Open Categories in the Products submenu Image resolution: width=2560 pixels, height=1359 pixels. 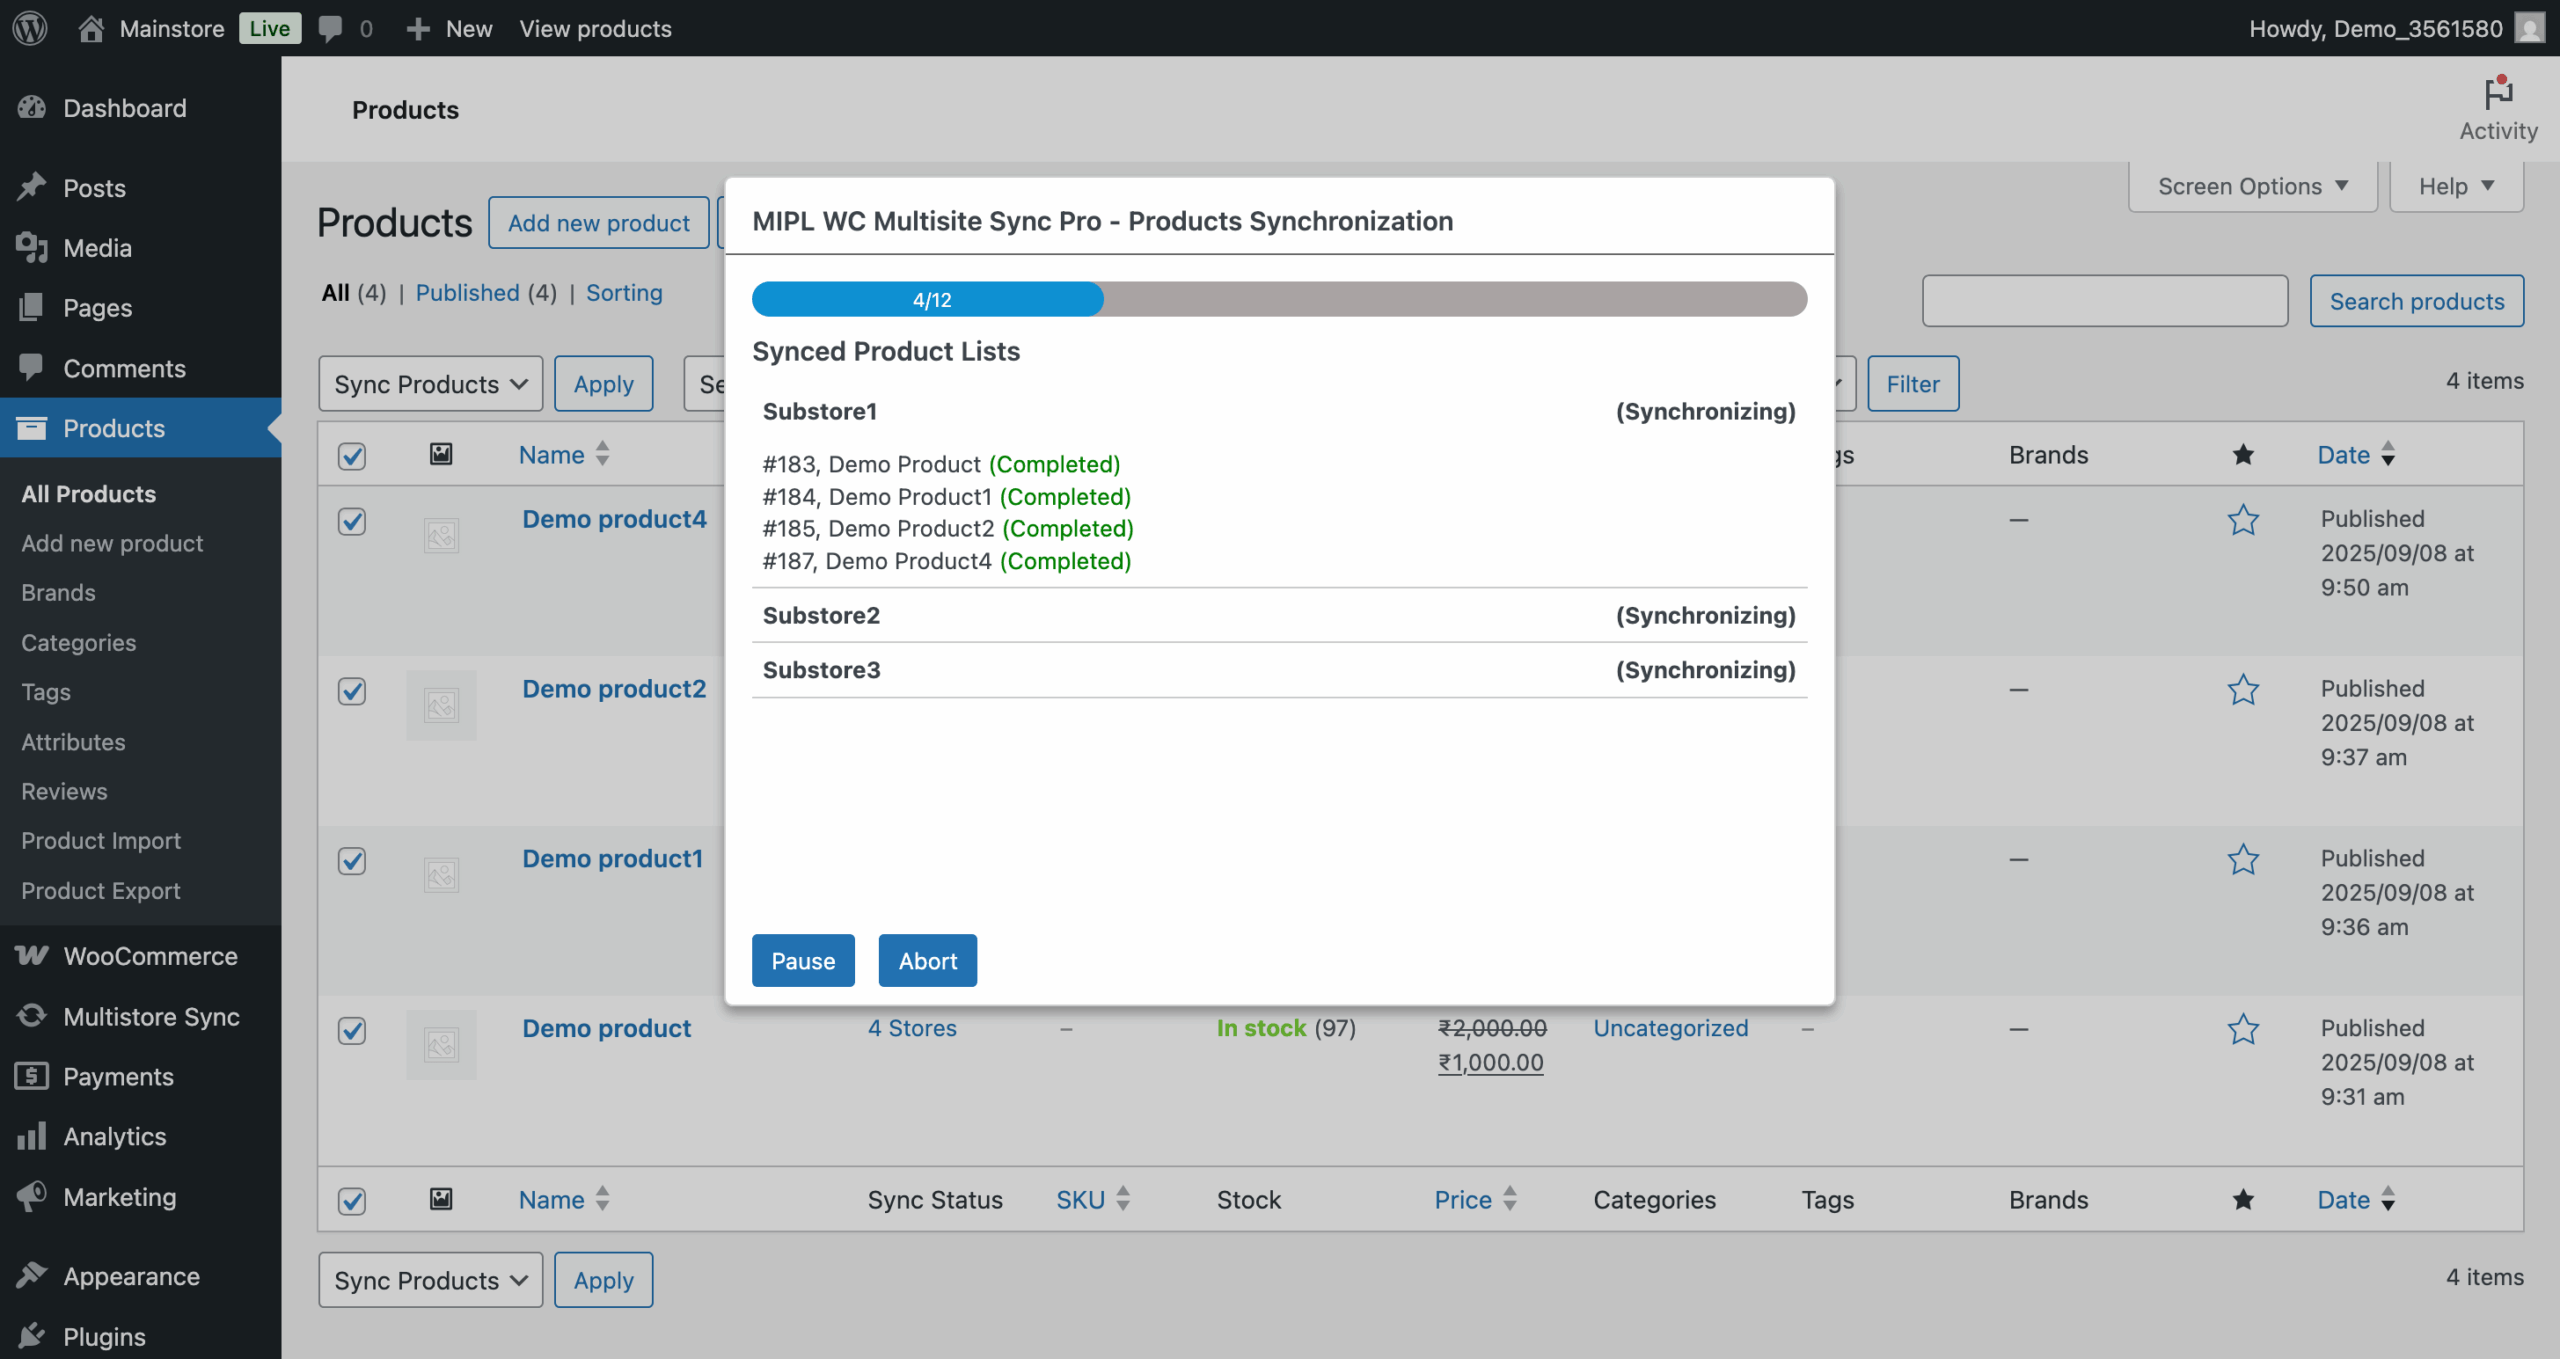pyautogui.click(x=79, y=642)
